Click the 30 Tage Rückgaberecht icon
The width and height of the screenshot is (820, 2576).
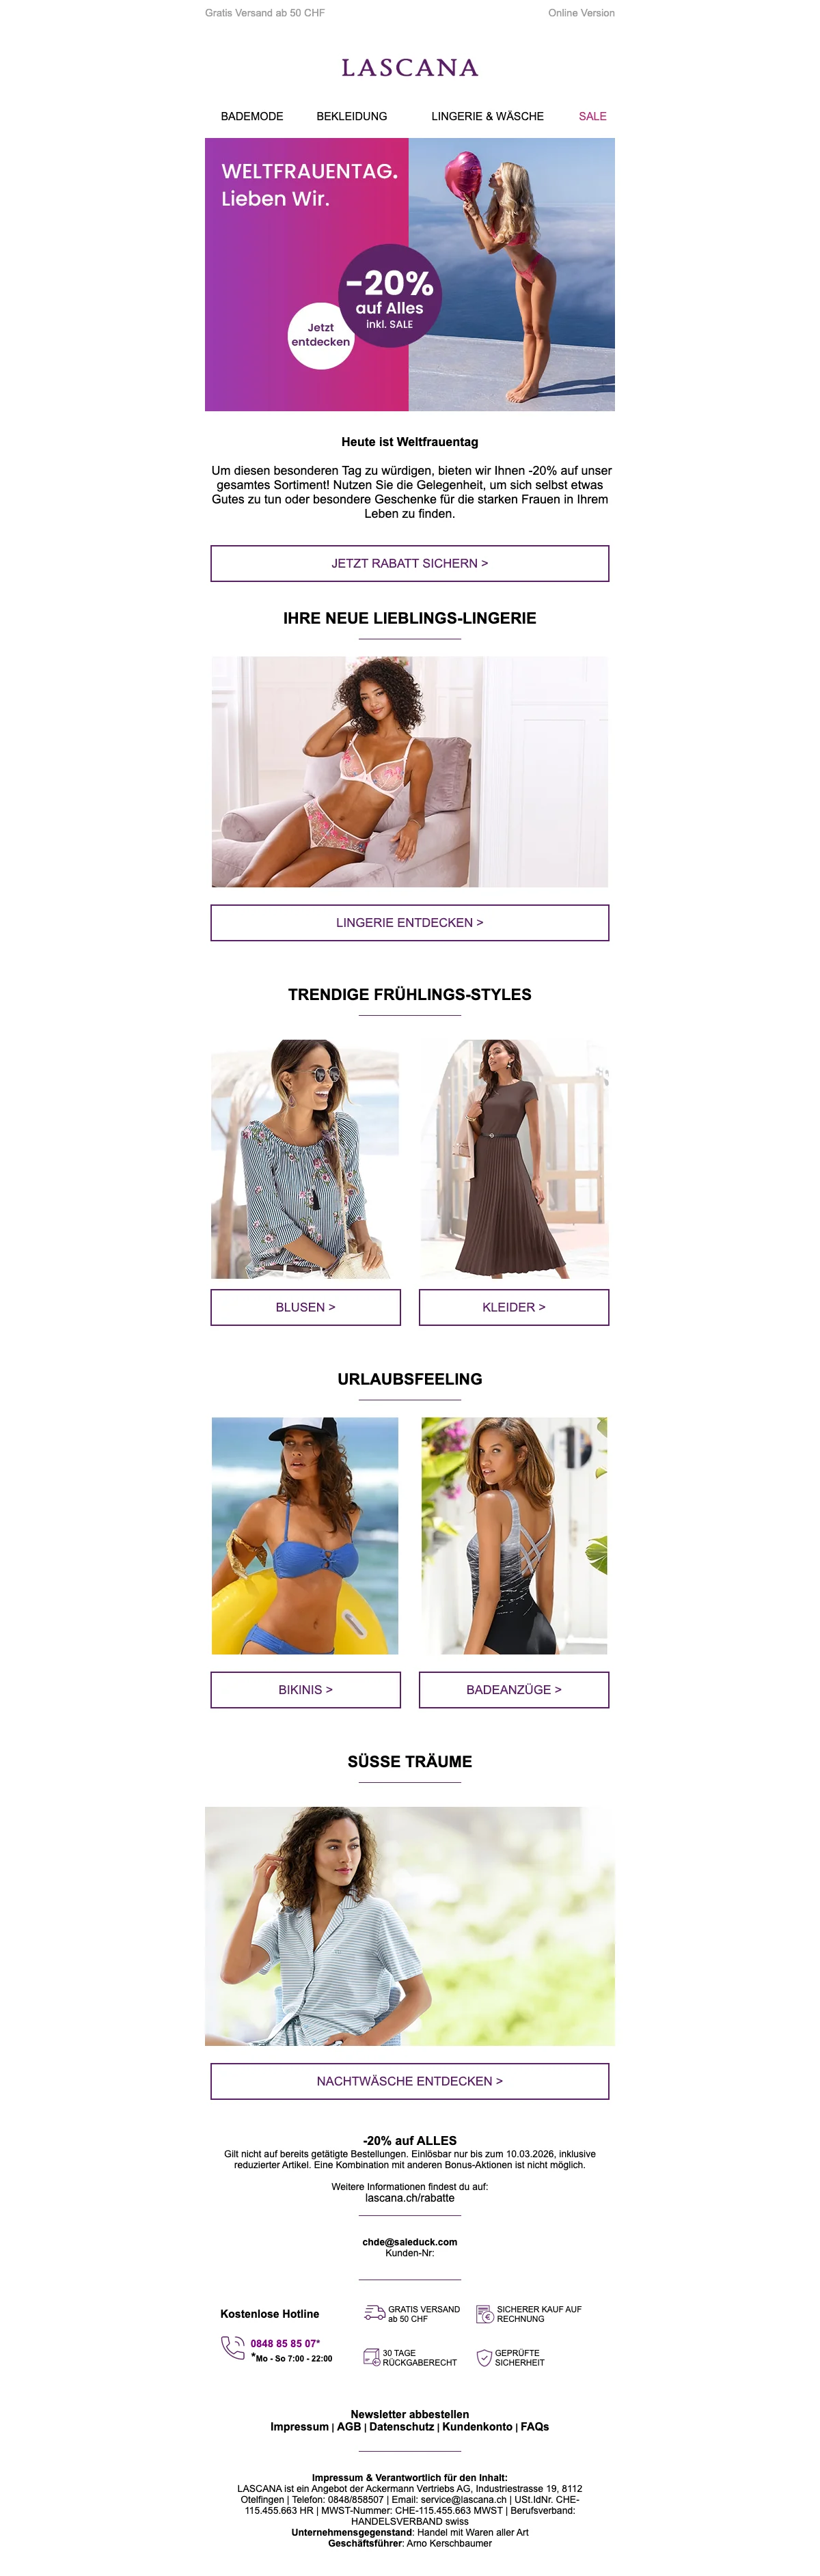(371, 2358)
